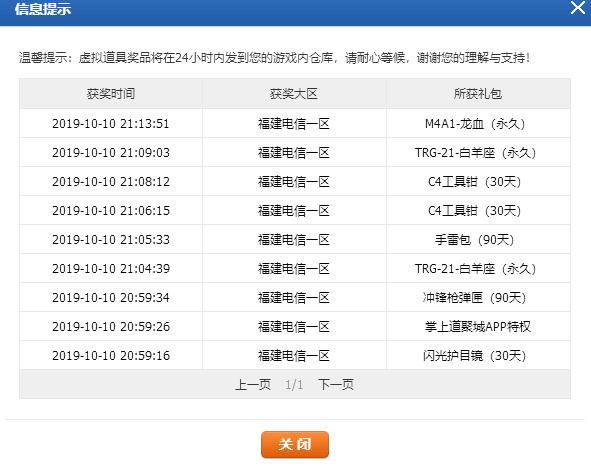This screenshot has width=591, height=474.
Task: Click the 闪光护目镜 (30天) prize entry
Action: [475, 355]
